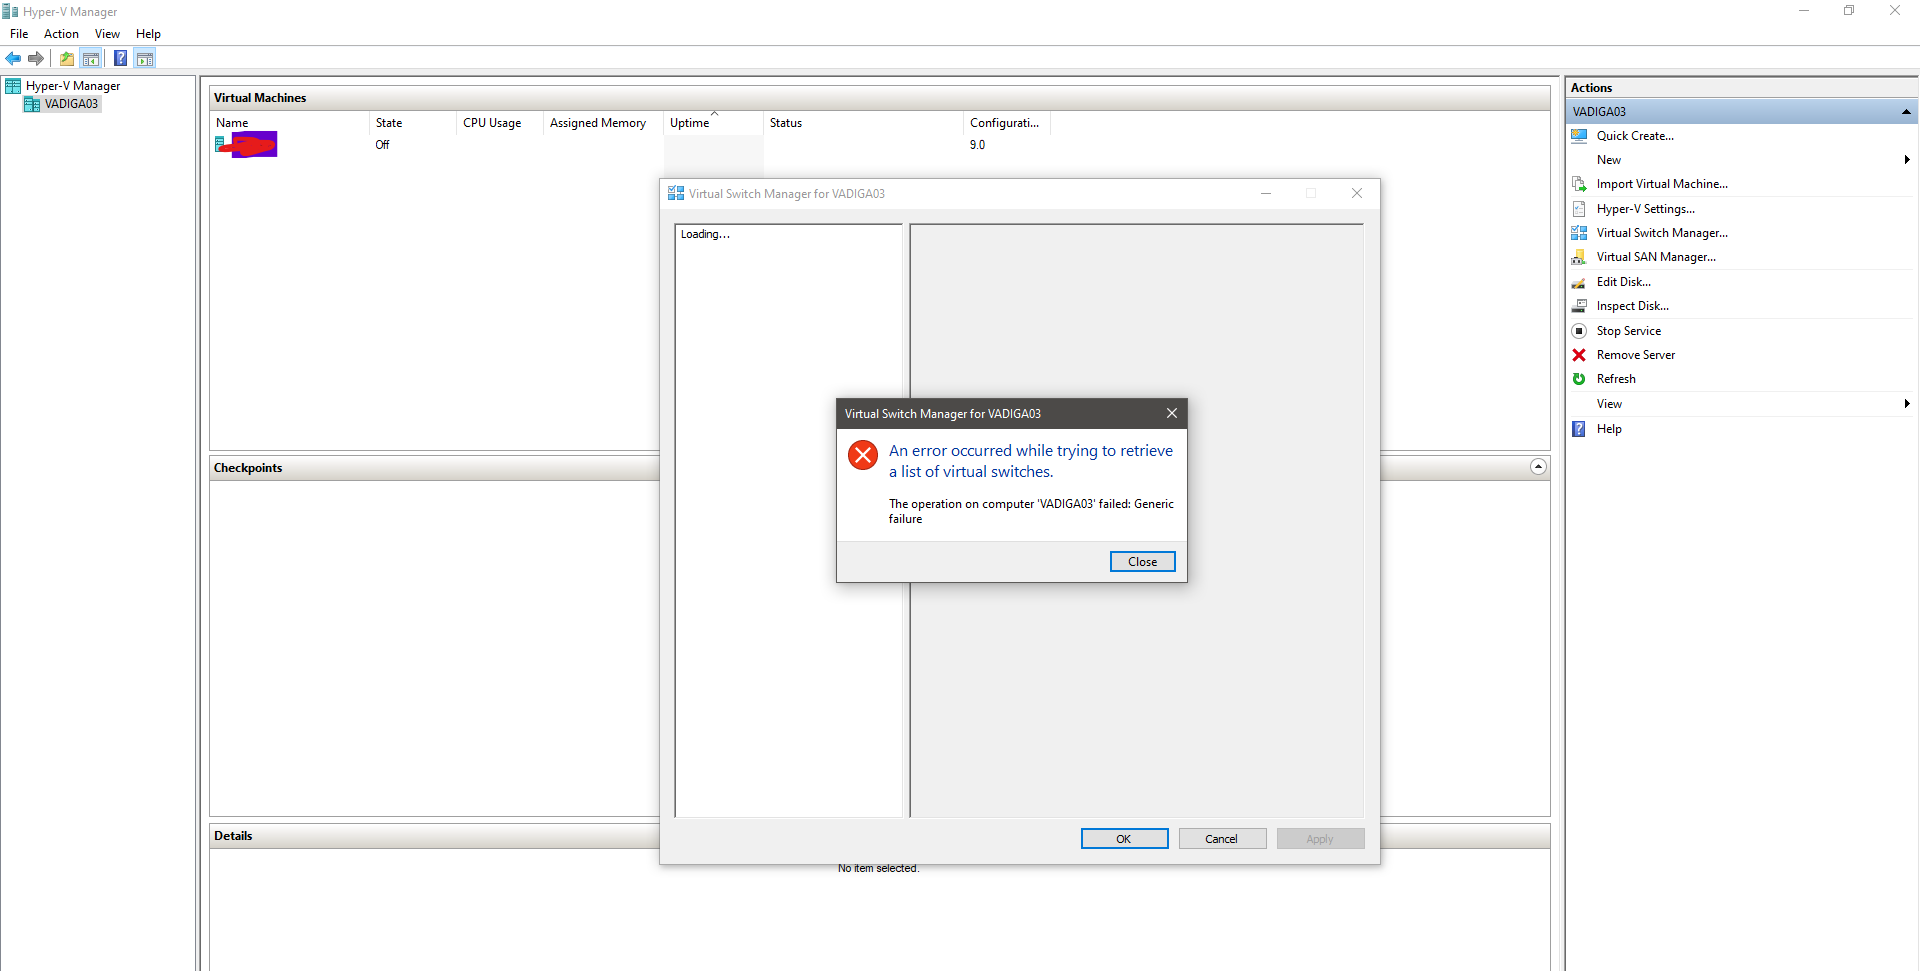Expand the View submenu arrow
This screenshot has width=1920, height=971.
click(1906, 403)
